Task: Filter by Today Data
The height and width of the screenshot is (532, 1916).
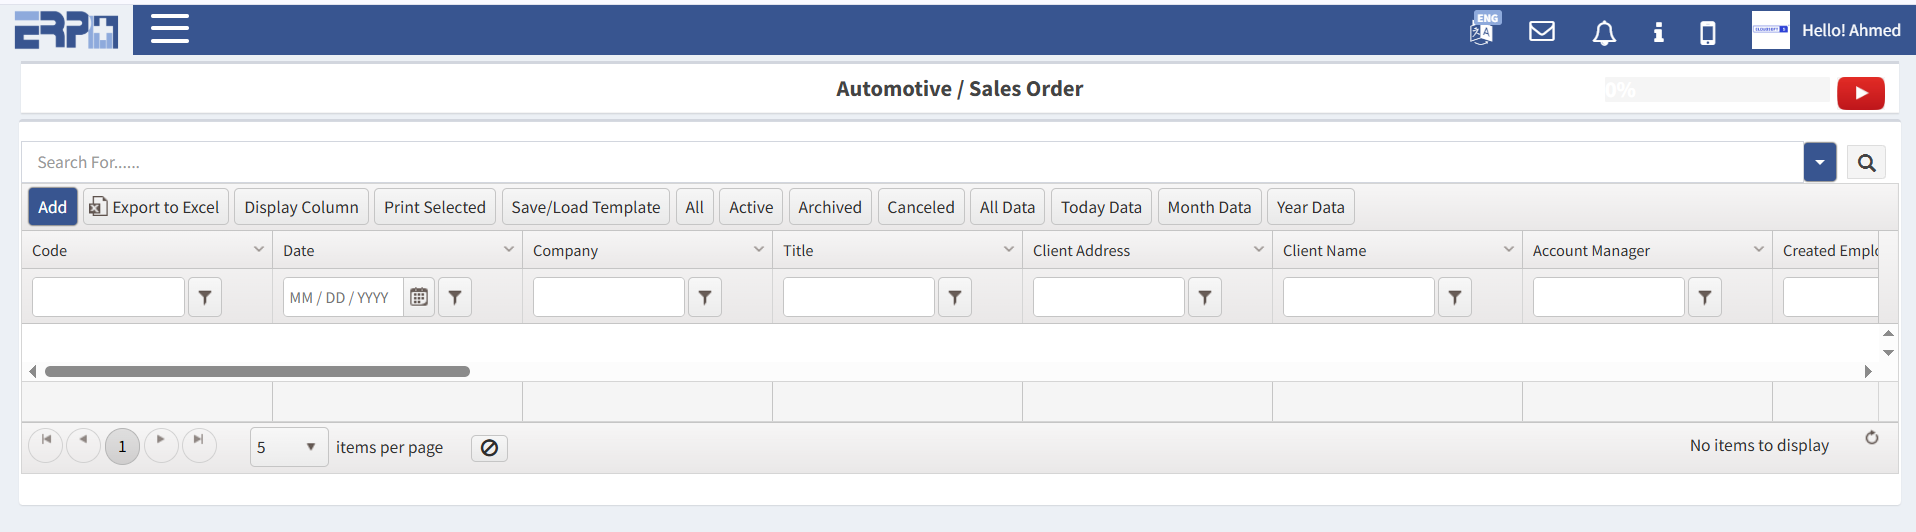Action: tap(1100, 207)
